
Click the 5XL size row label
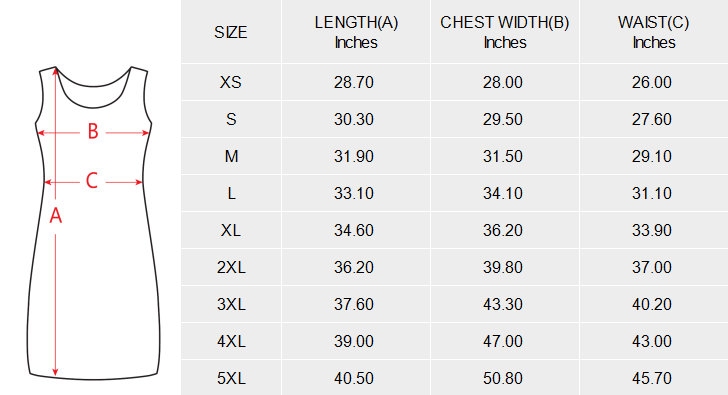point(231,378)
